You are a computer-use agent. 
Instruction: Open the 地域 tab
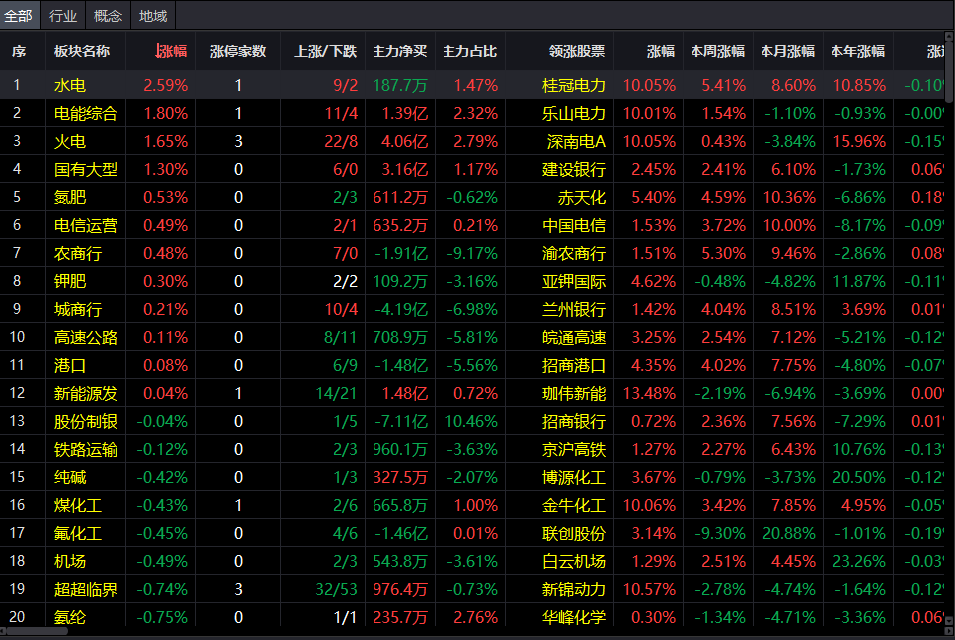153,16
